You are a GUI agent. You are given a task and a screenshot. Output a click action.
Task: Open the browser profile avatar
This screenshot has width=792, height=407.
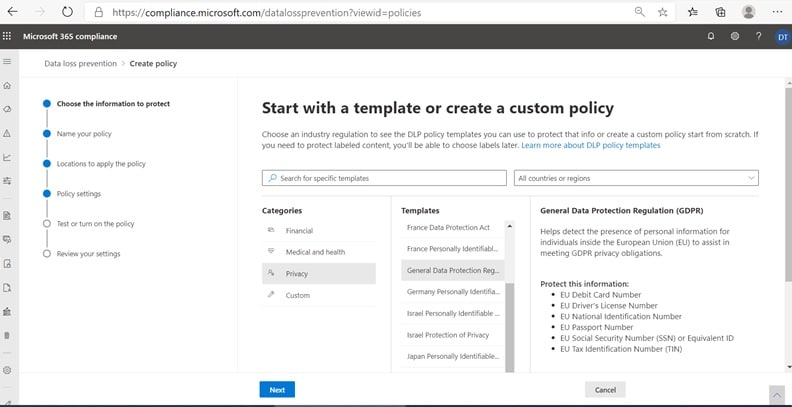coord(749,12)
